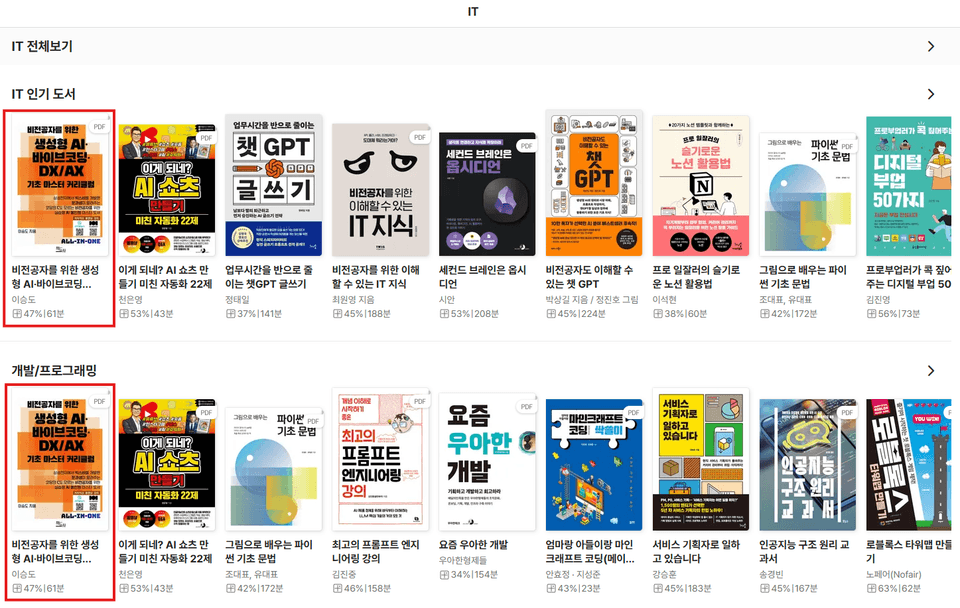
Task: Click the 이게 되네? AI 쇼츠 title in popular books
Action: click(x=165, y=277)
